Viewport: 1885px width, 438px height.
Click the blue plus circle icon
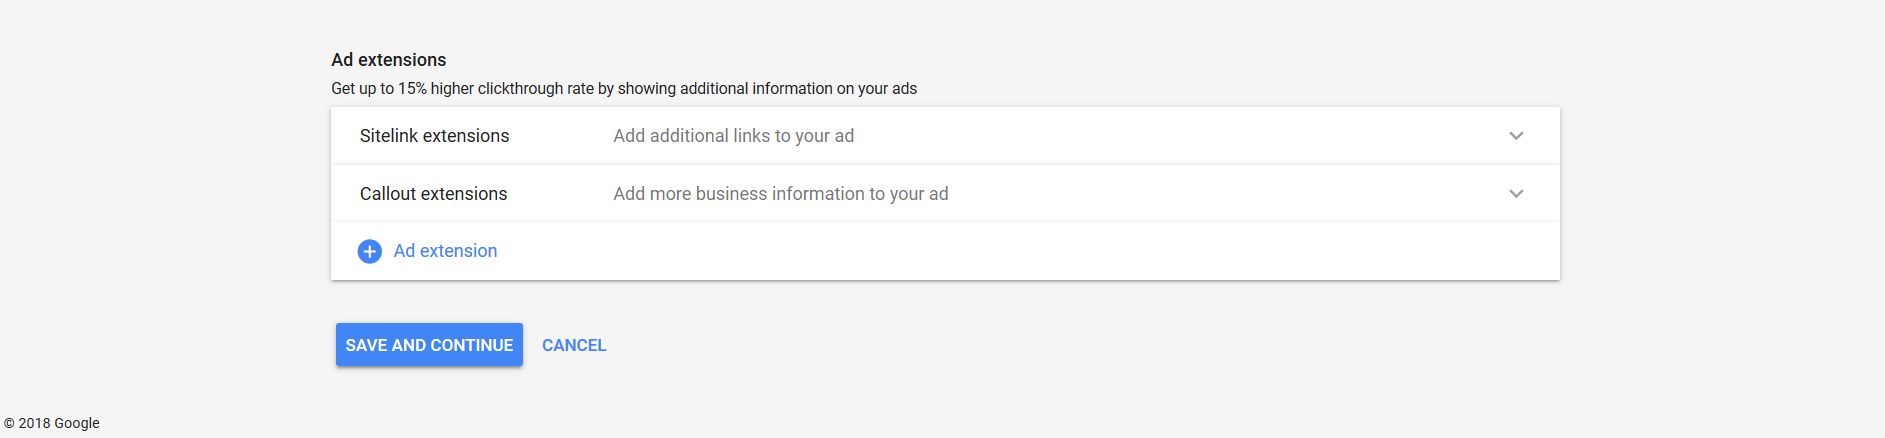pyautogui.click(x=369, y=251)
